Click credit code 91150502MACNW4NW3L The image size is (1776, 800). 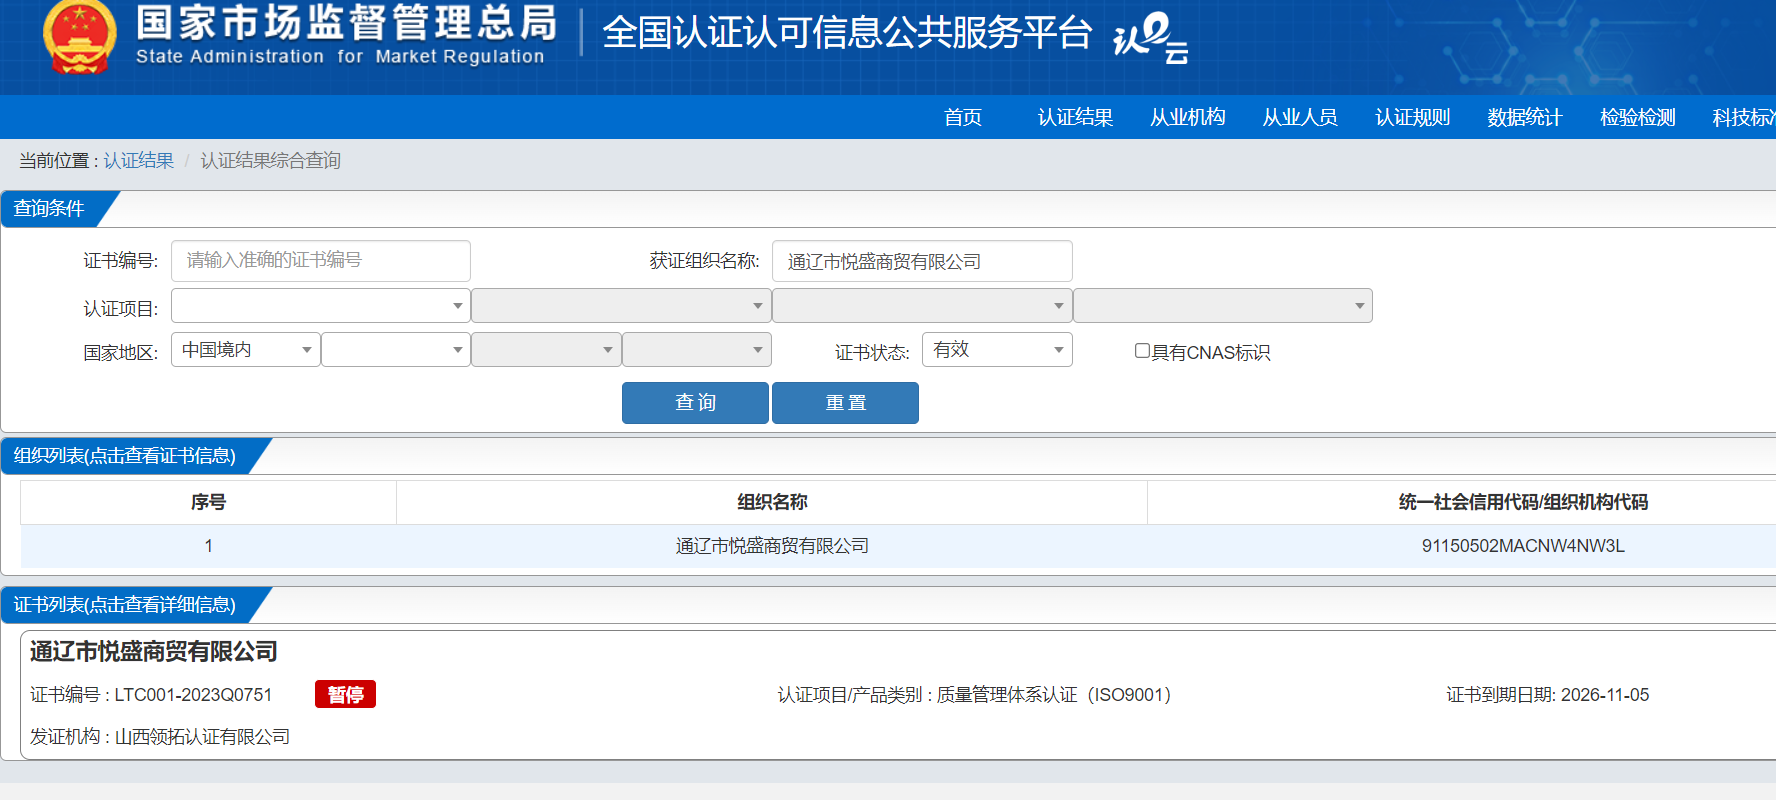coord(1523,546)
